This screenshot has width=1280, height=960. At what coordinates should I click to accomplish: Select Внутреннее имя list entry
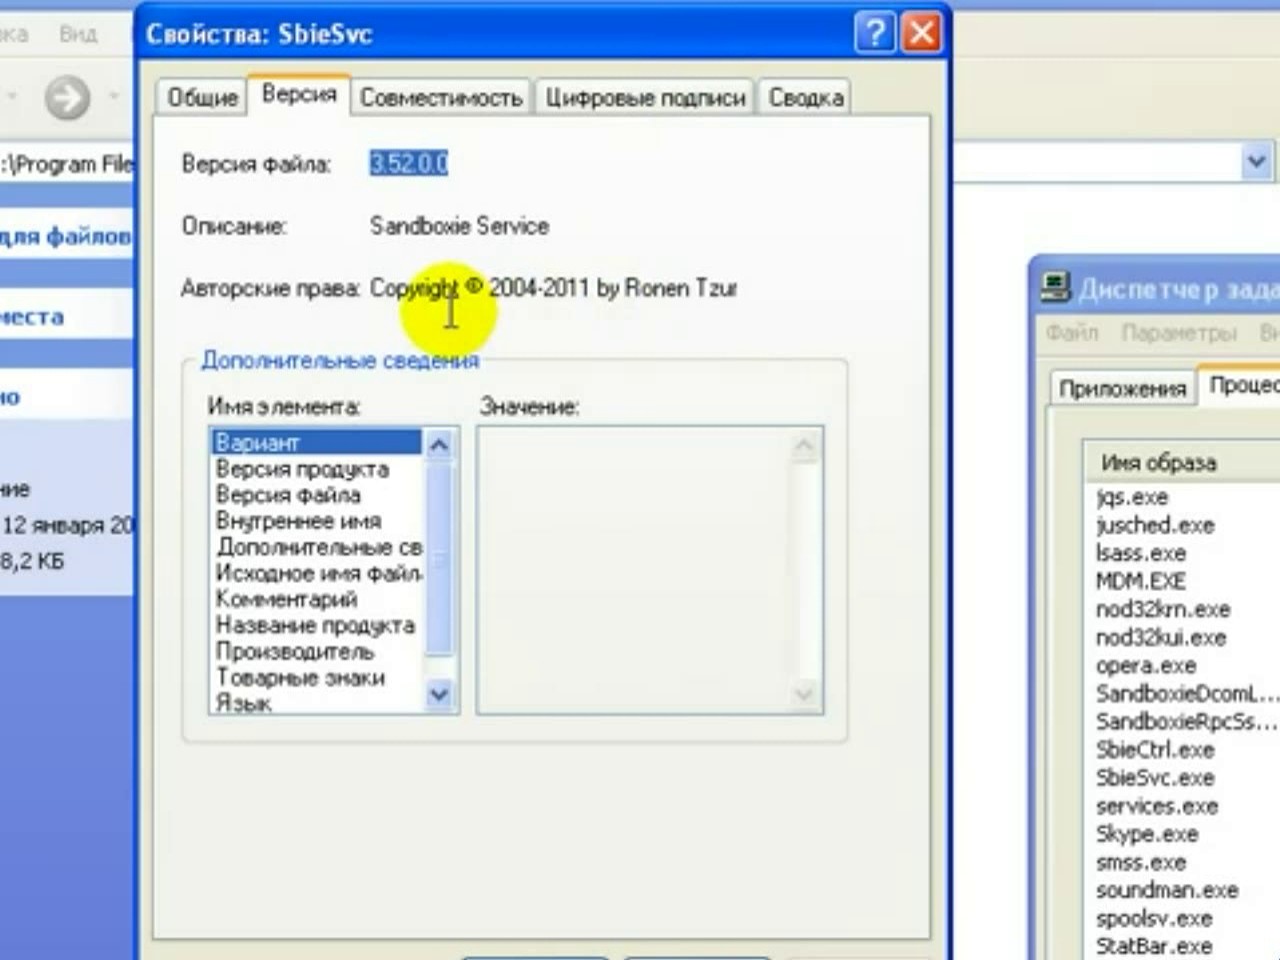click(298, 521)
